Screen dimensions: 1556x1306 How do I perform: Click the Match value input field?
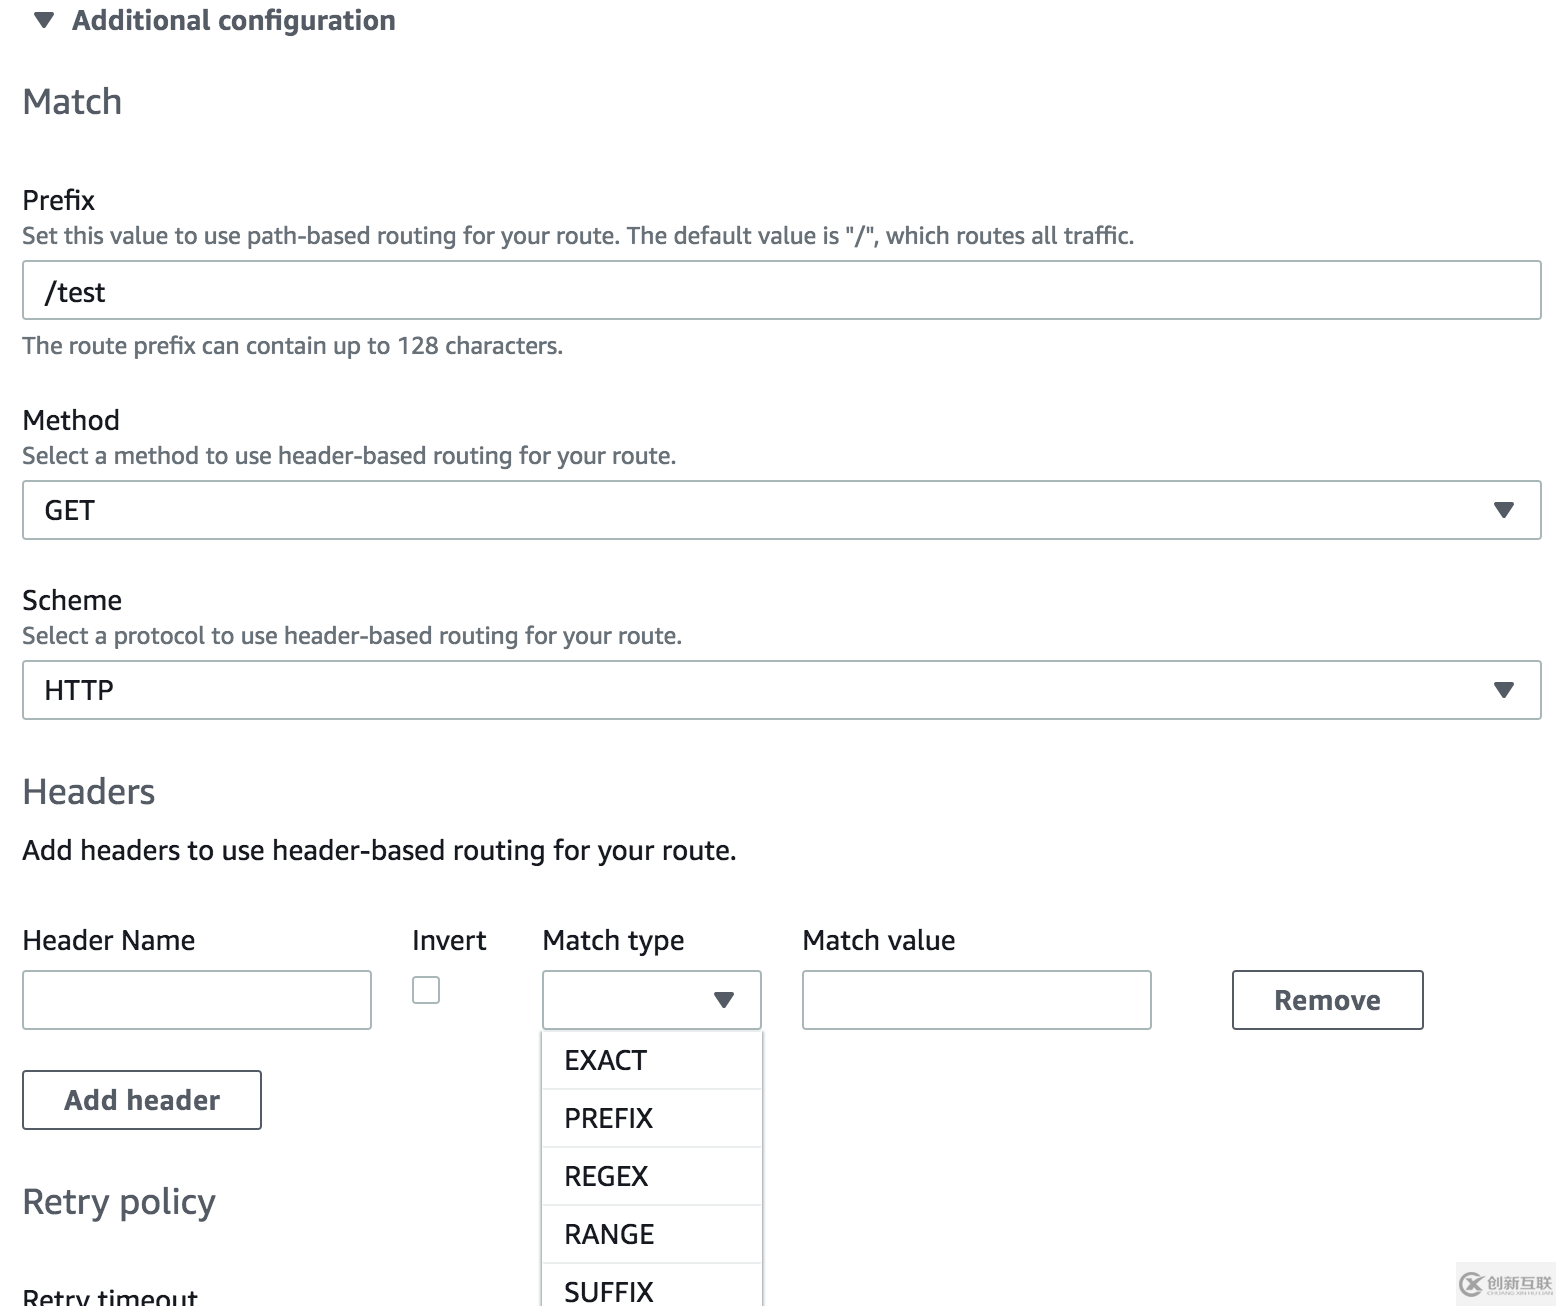(976, 999)
